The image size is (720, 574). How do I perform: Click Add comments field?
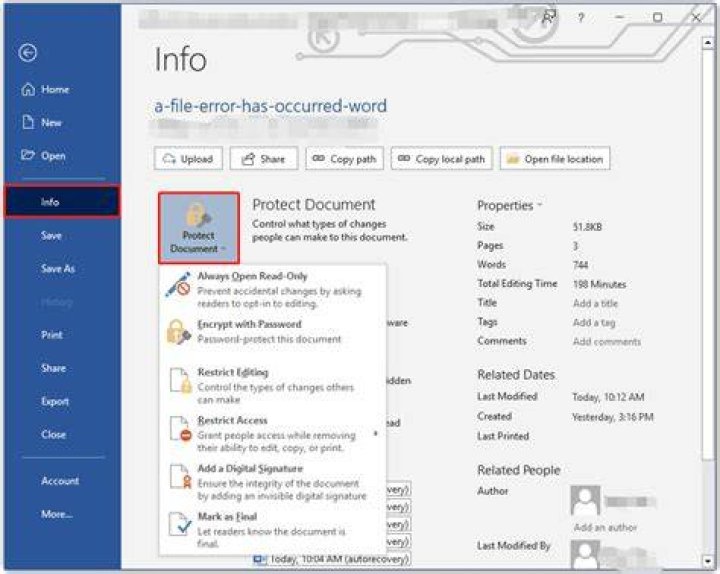[607, 341]
